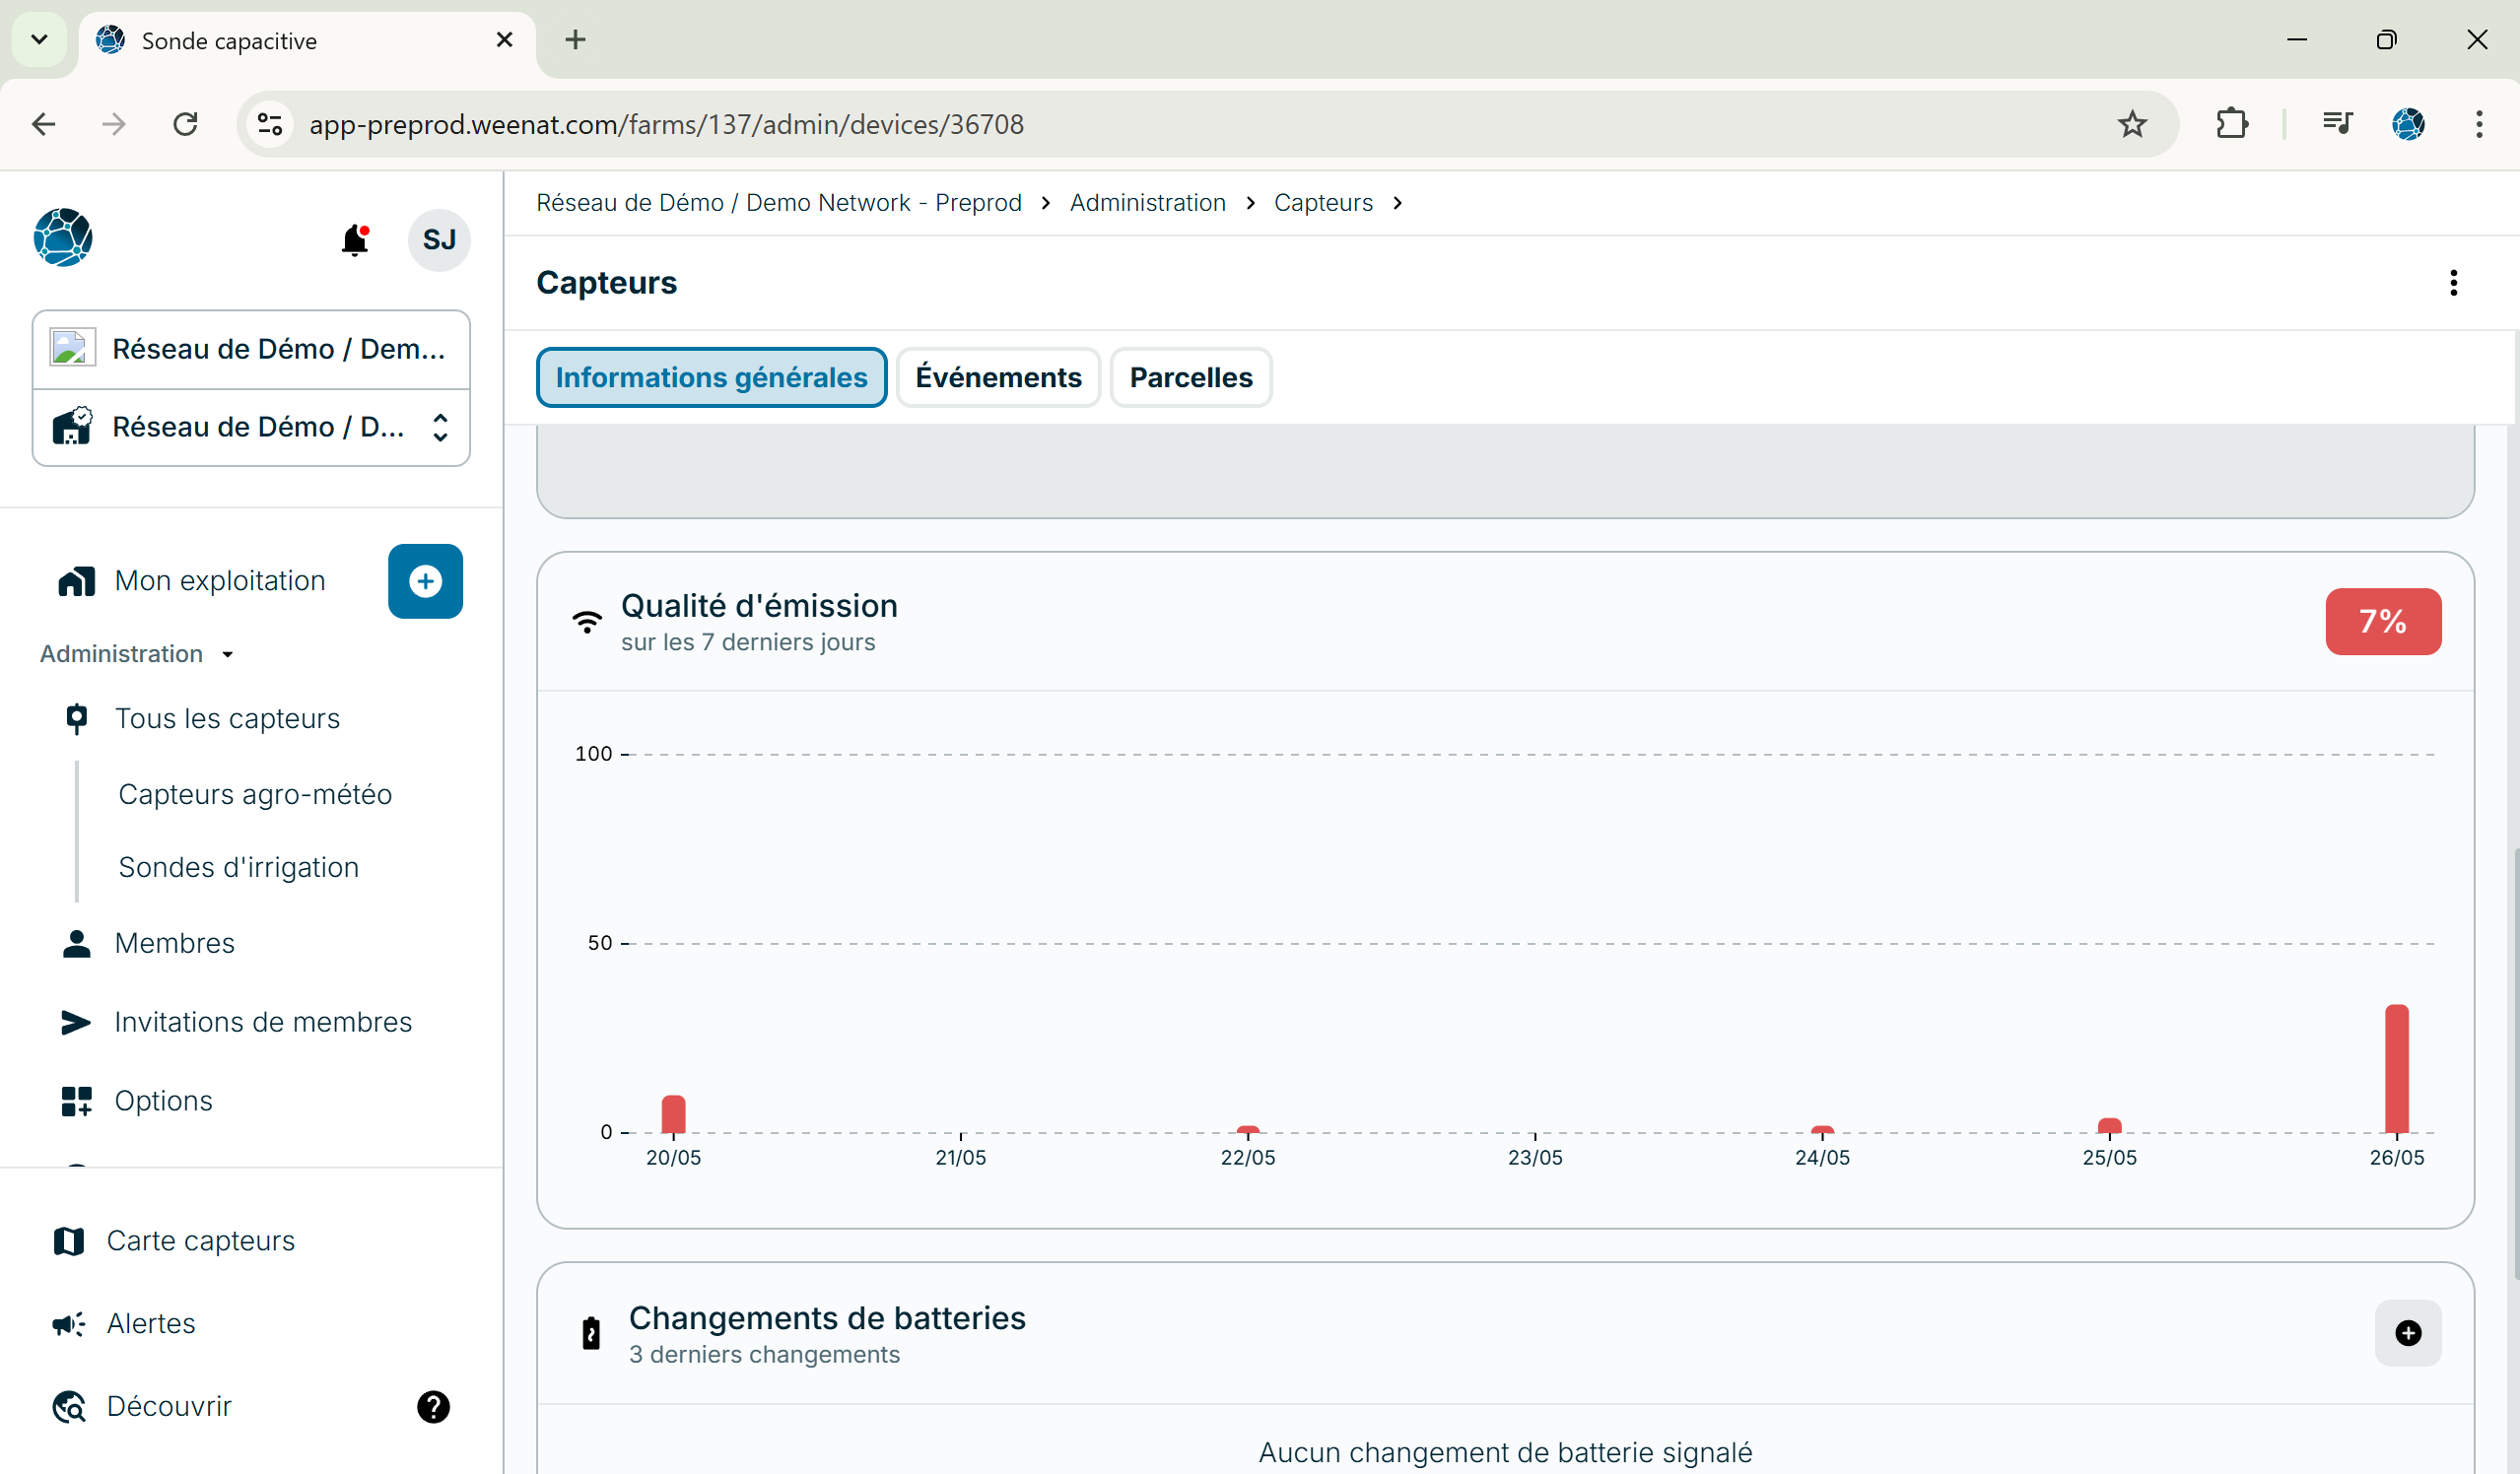
Task: Switch to Événements tab
Action: click(x=998, y=378)
